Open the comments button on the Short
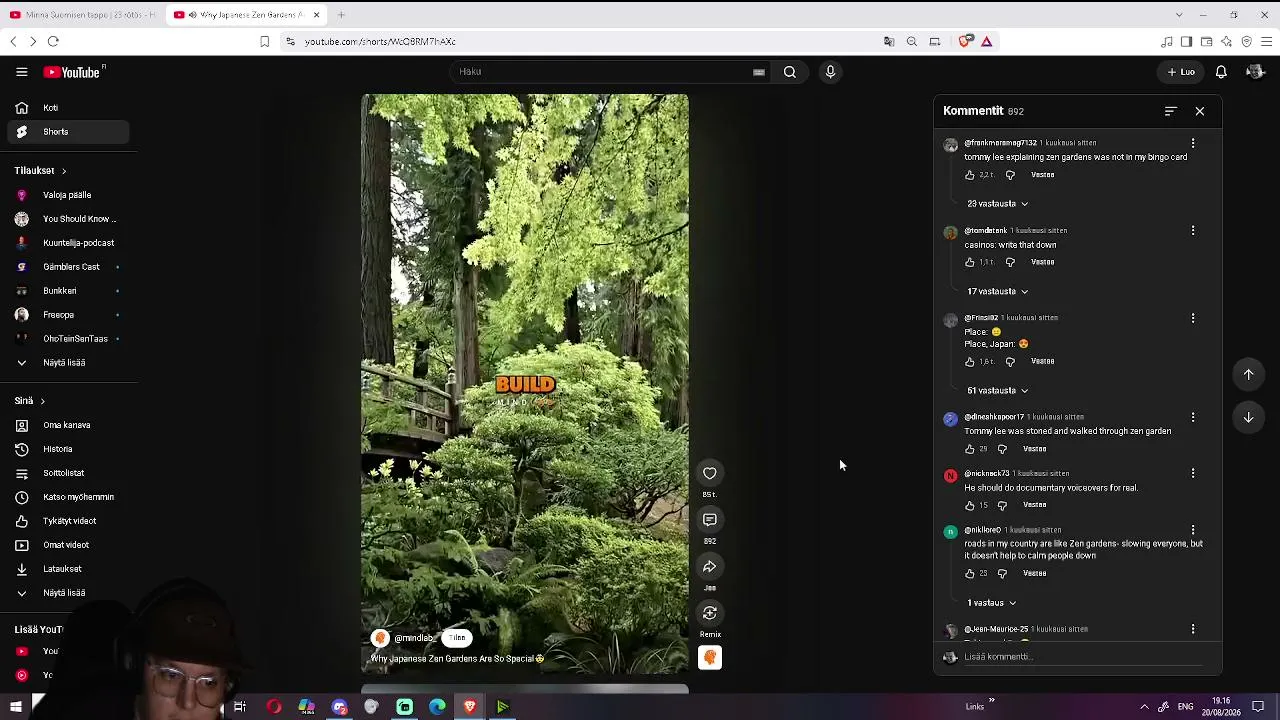 tap(710, 520)
